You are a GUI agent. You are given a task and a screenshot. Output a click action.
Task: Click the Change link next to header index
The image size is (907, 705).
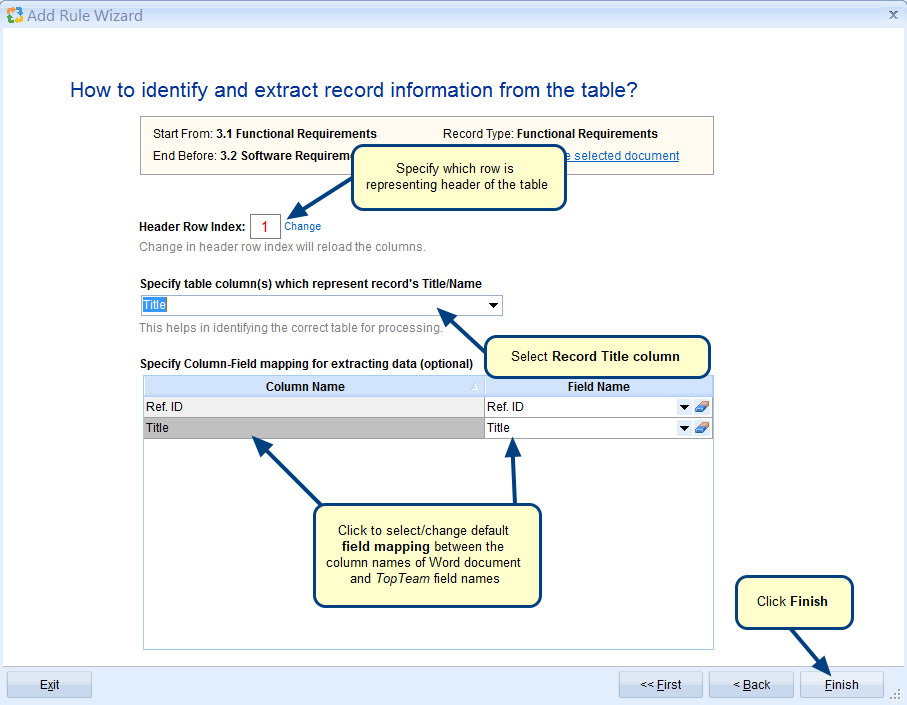pyautogui.click(x=302, y=226)
